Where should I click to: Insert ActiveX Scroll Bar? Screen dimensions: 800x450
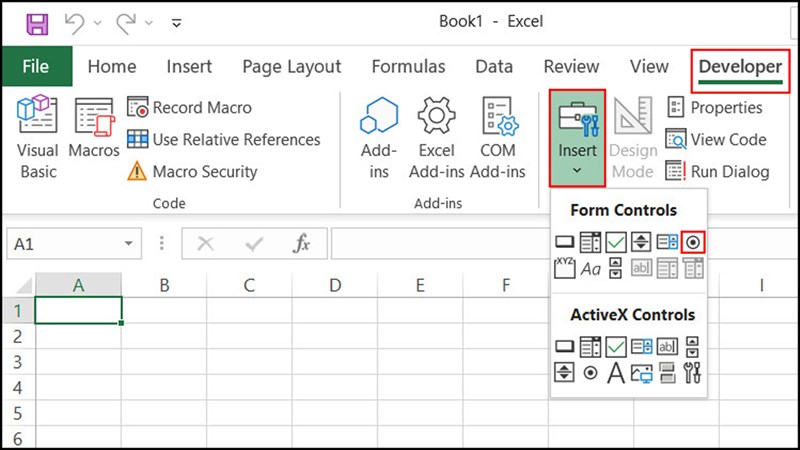[x=692, y=347]
